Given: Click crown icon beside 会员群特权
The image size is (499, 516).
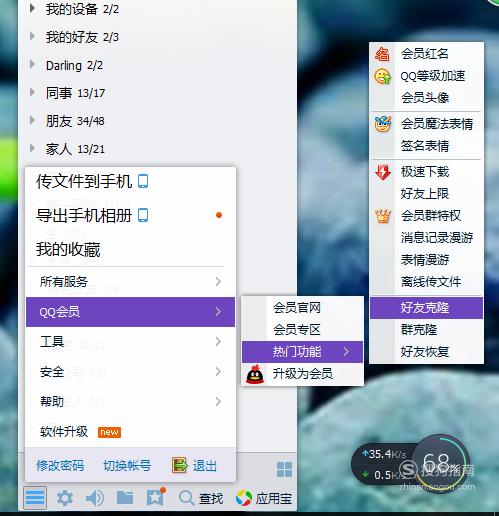Looking at the screenshot, I should pos(383,216).
